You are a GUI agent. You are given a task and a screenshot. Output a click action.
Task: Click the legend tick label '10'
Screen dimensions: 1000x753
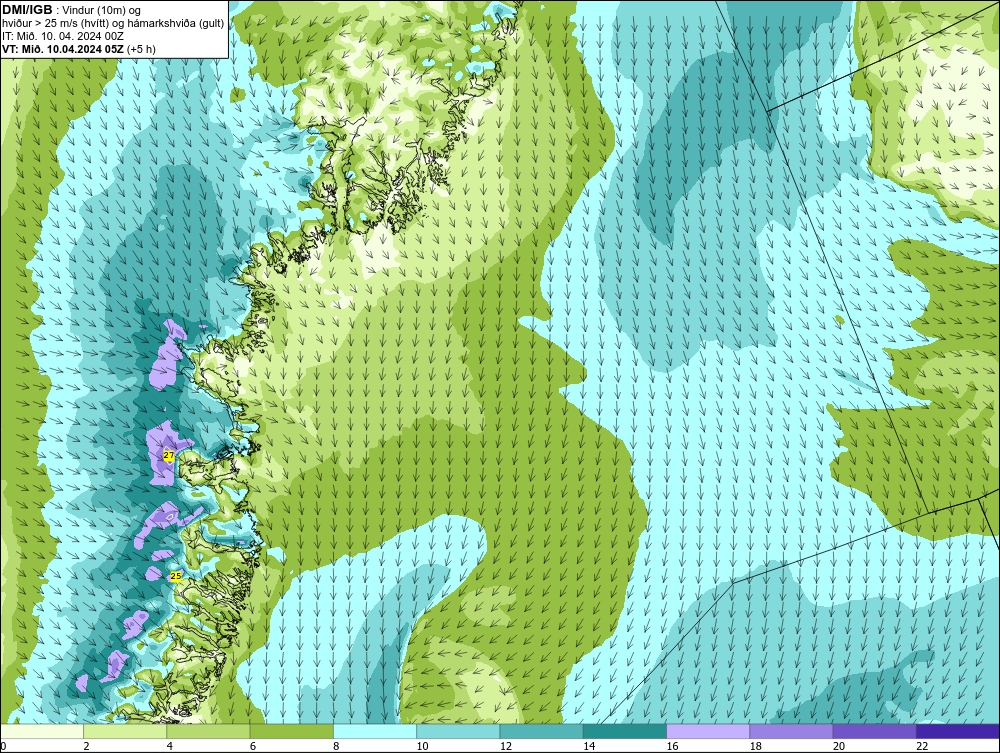(x=422, y=747)
